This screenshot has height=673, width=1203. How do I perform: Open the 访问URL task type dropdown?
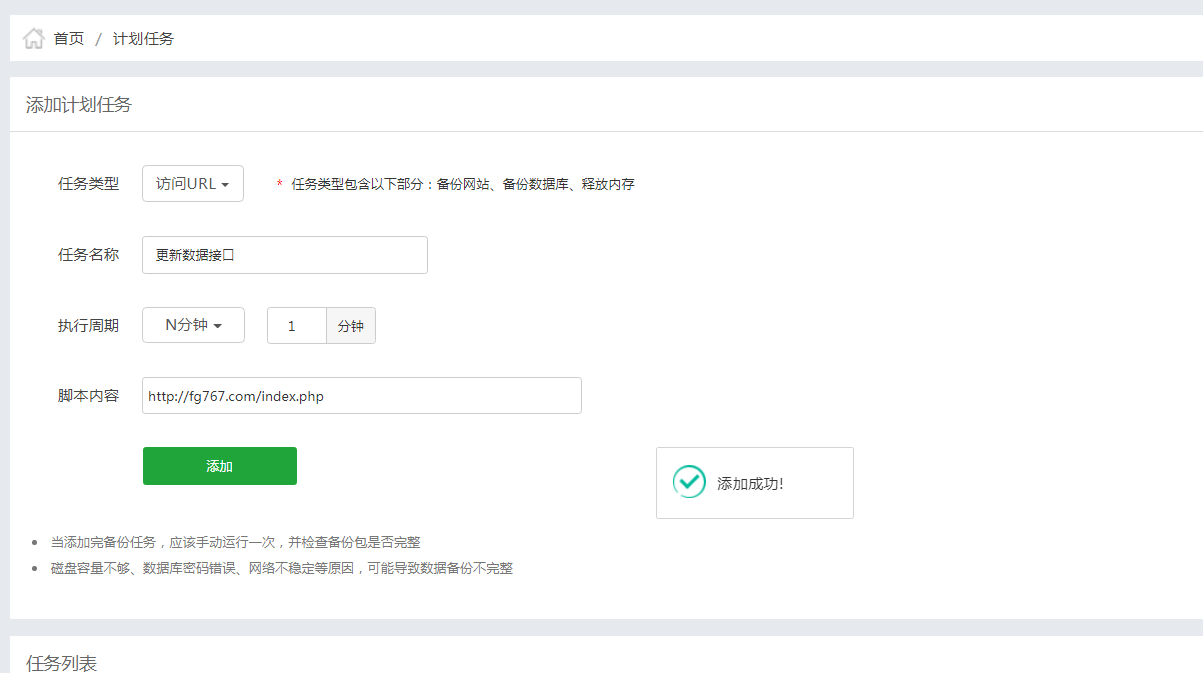click(193, 184)
